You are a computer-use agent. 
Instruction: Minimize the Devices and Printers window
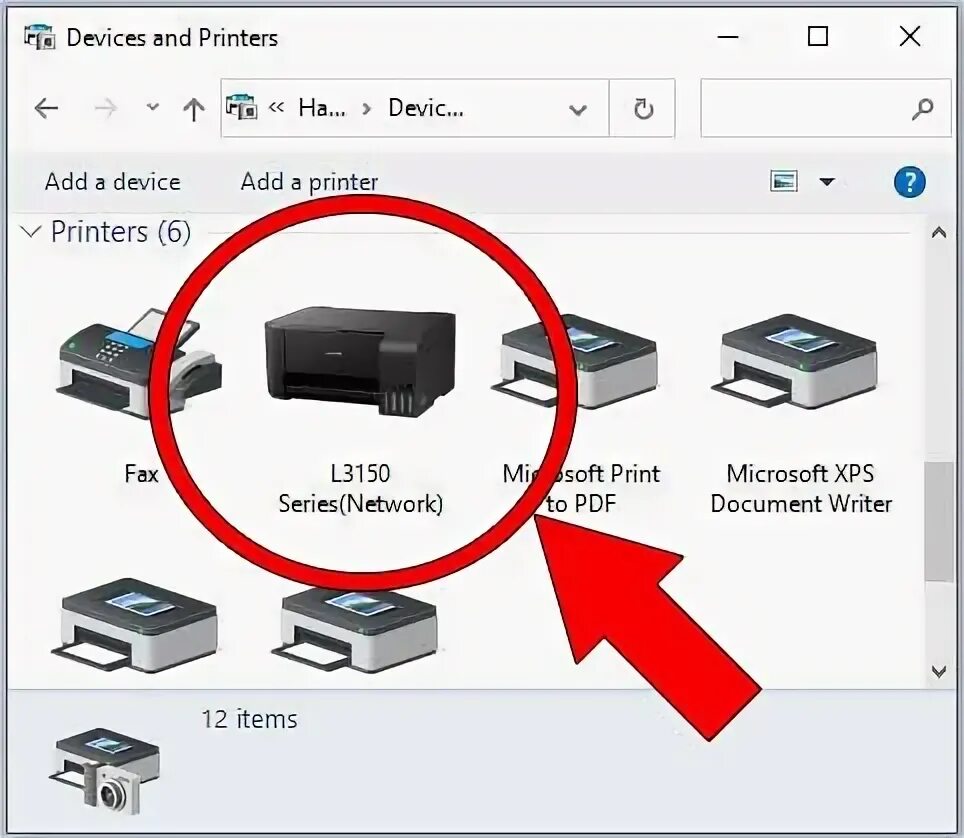pyautogui.click(x=727, y=38)
